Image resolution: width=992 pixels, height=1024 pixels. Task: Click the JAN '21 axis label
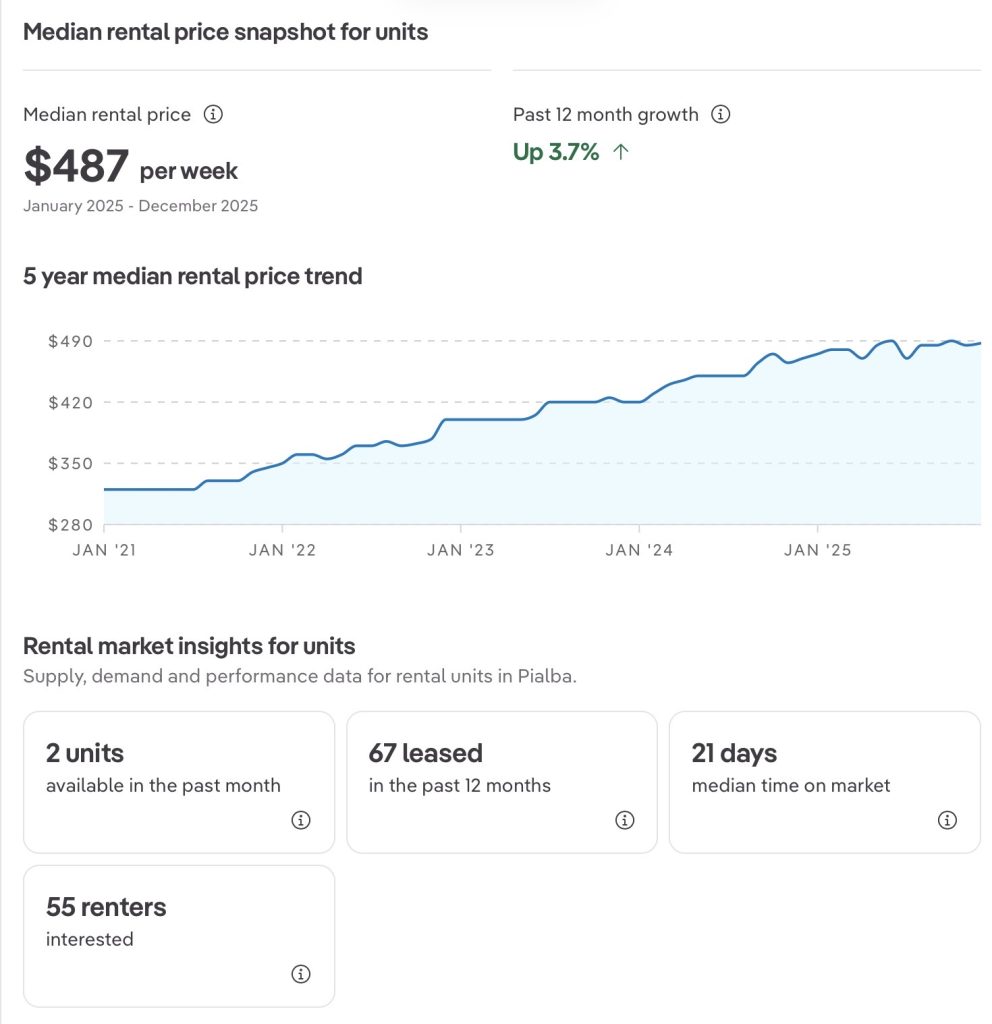[105, 550]
